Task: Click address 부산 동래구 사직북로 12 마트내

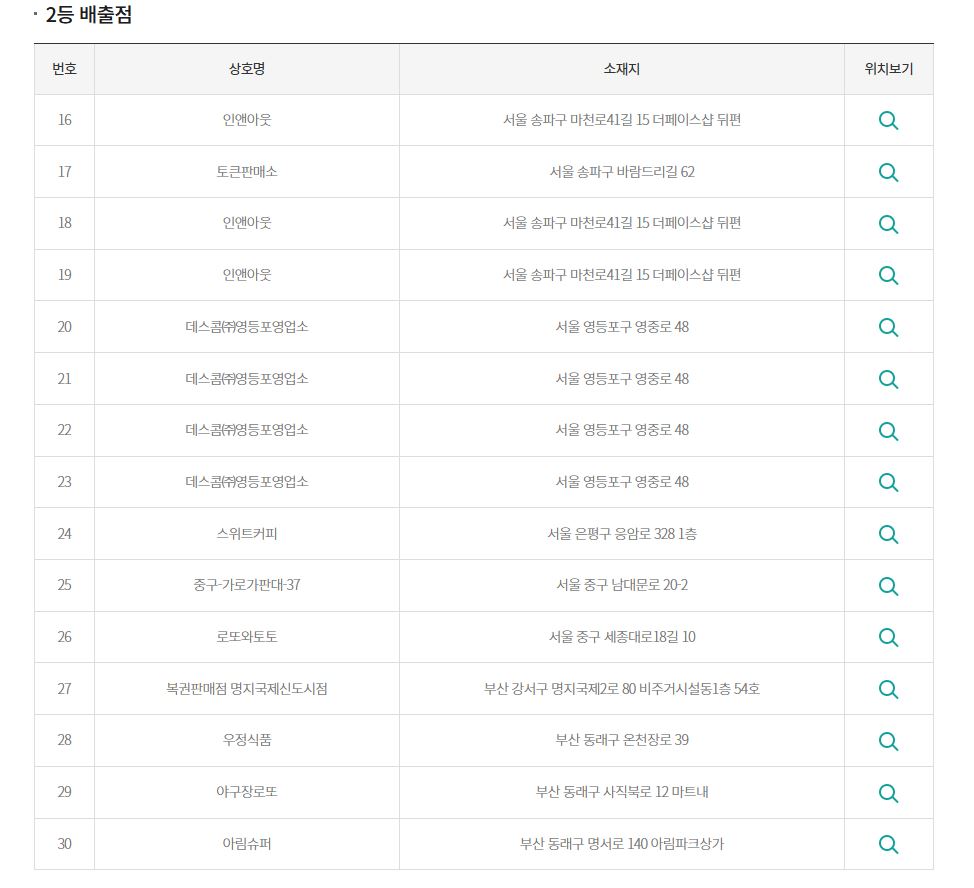Action: (622, 792)
